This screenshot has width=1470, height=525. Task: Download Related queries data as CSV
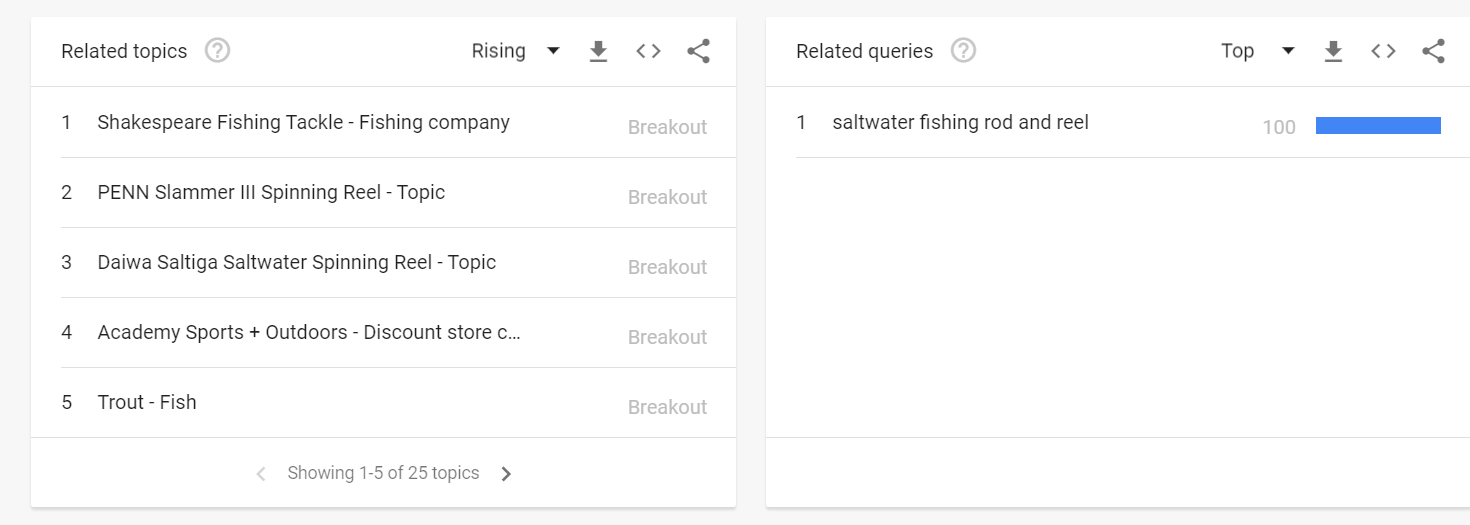(x=1333, y=51)
